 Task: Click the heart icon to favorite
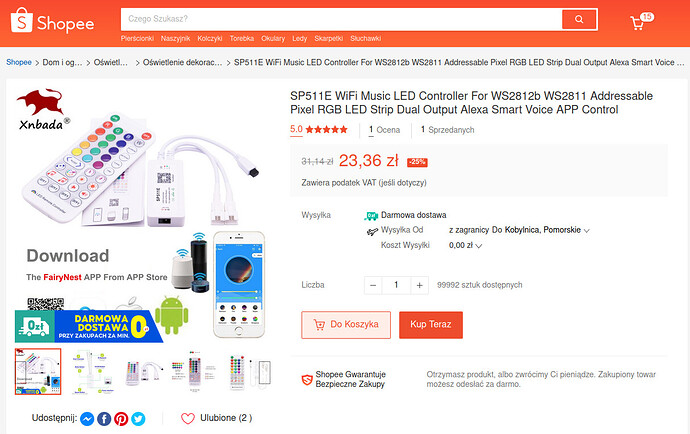188,419
